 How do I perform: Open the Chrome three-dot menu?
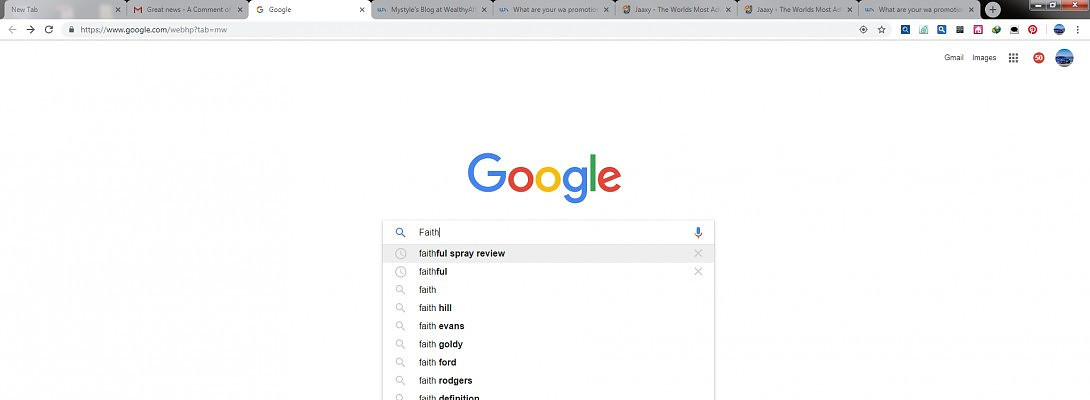[x=1078, y=30]
